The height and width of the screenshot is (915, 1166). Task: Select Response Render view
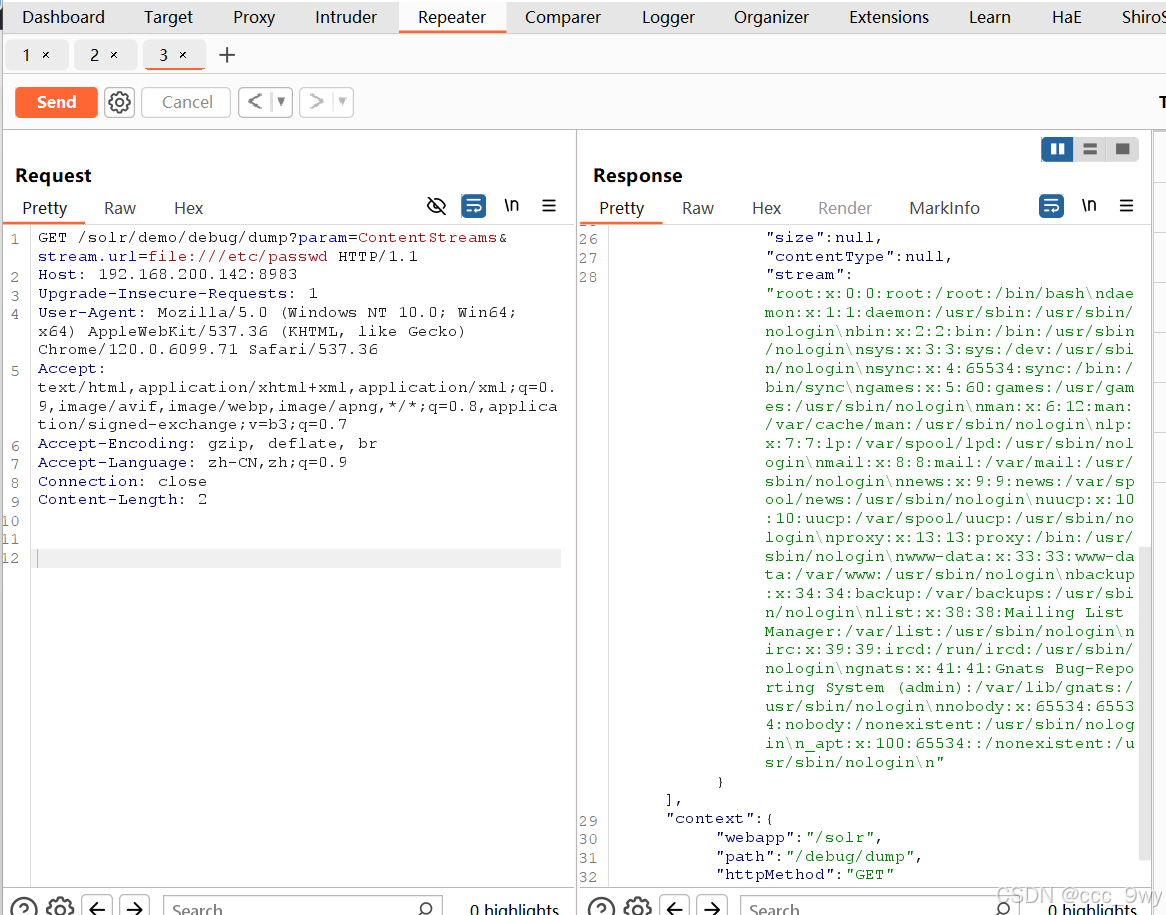(x=845, y=208)
